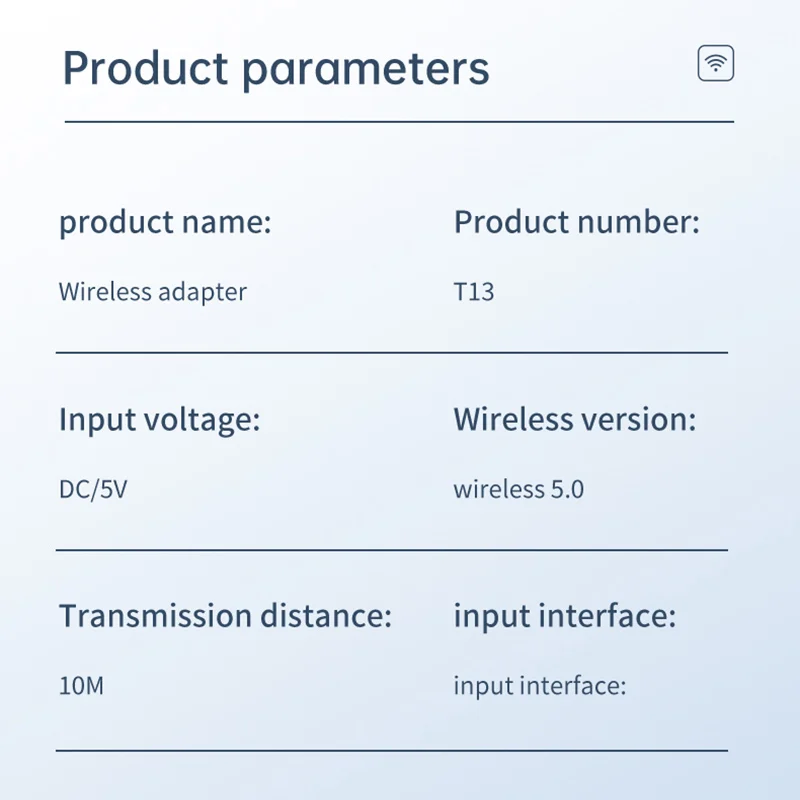Select the 'Input voltage:' label
The height and width of the screenshot is (800, 800).
click(159, 419)
